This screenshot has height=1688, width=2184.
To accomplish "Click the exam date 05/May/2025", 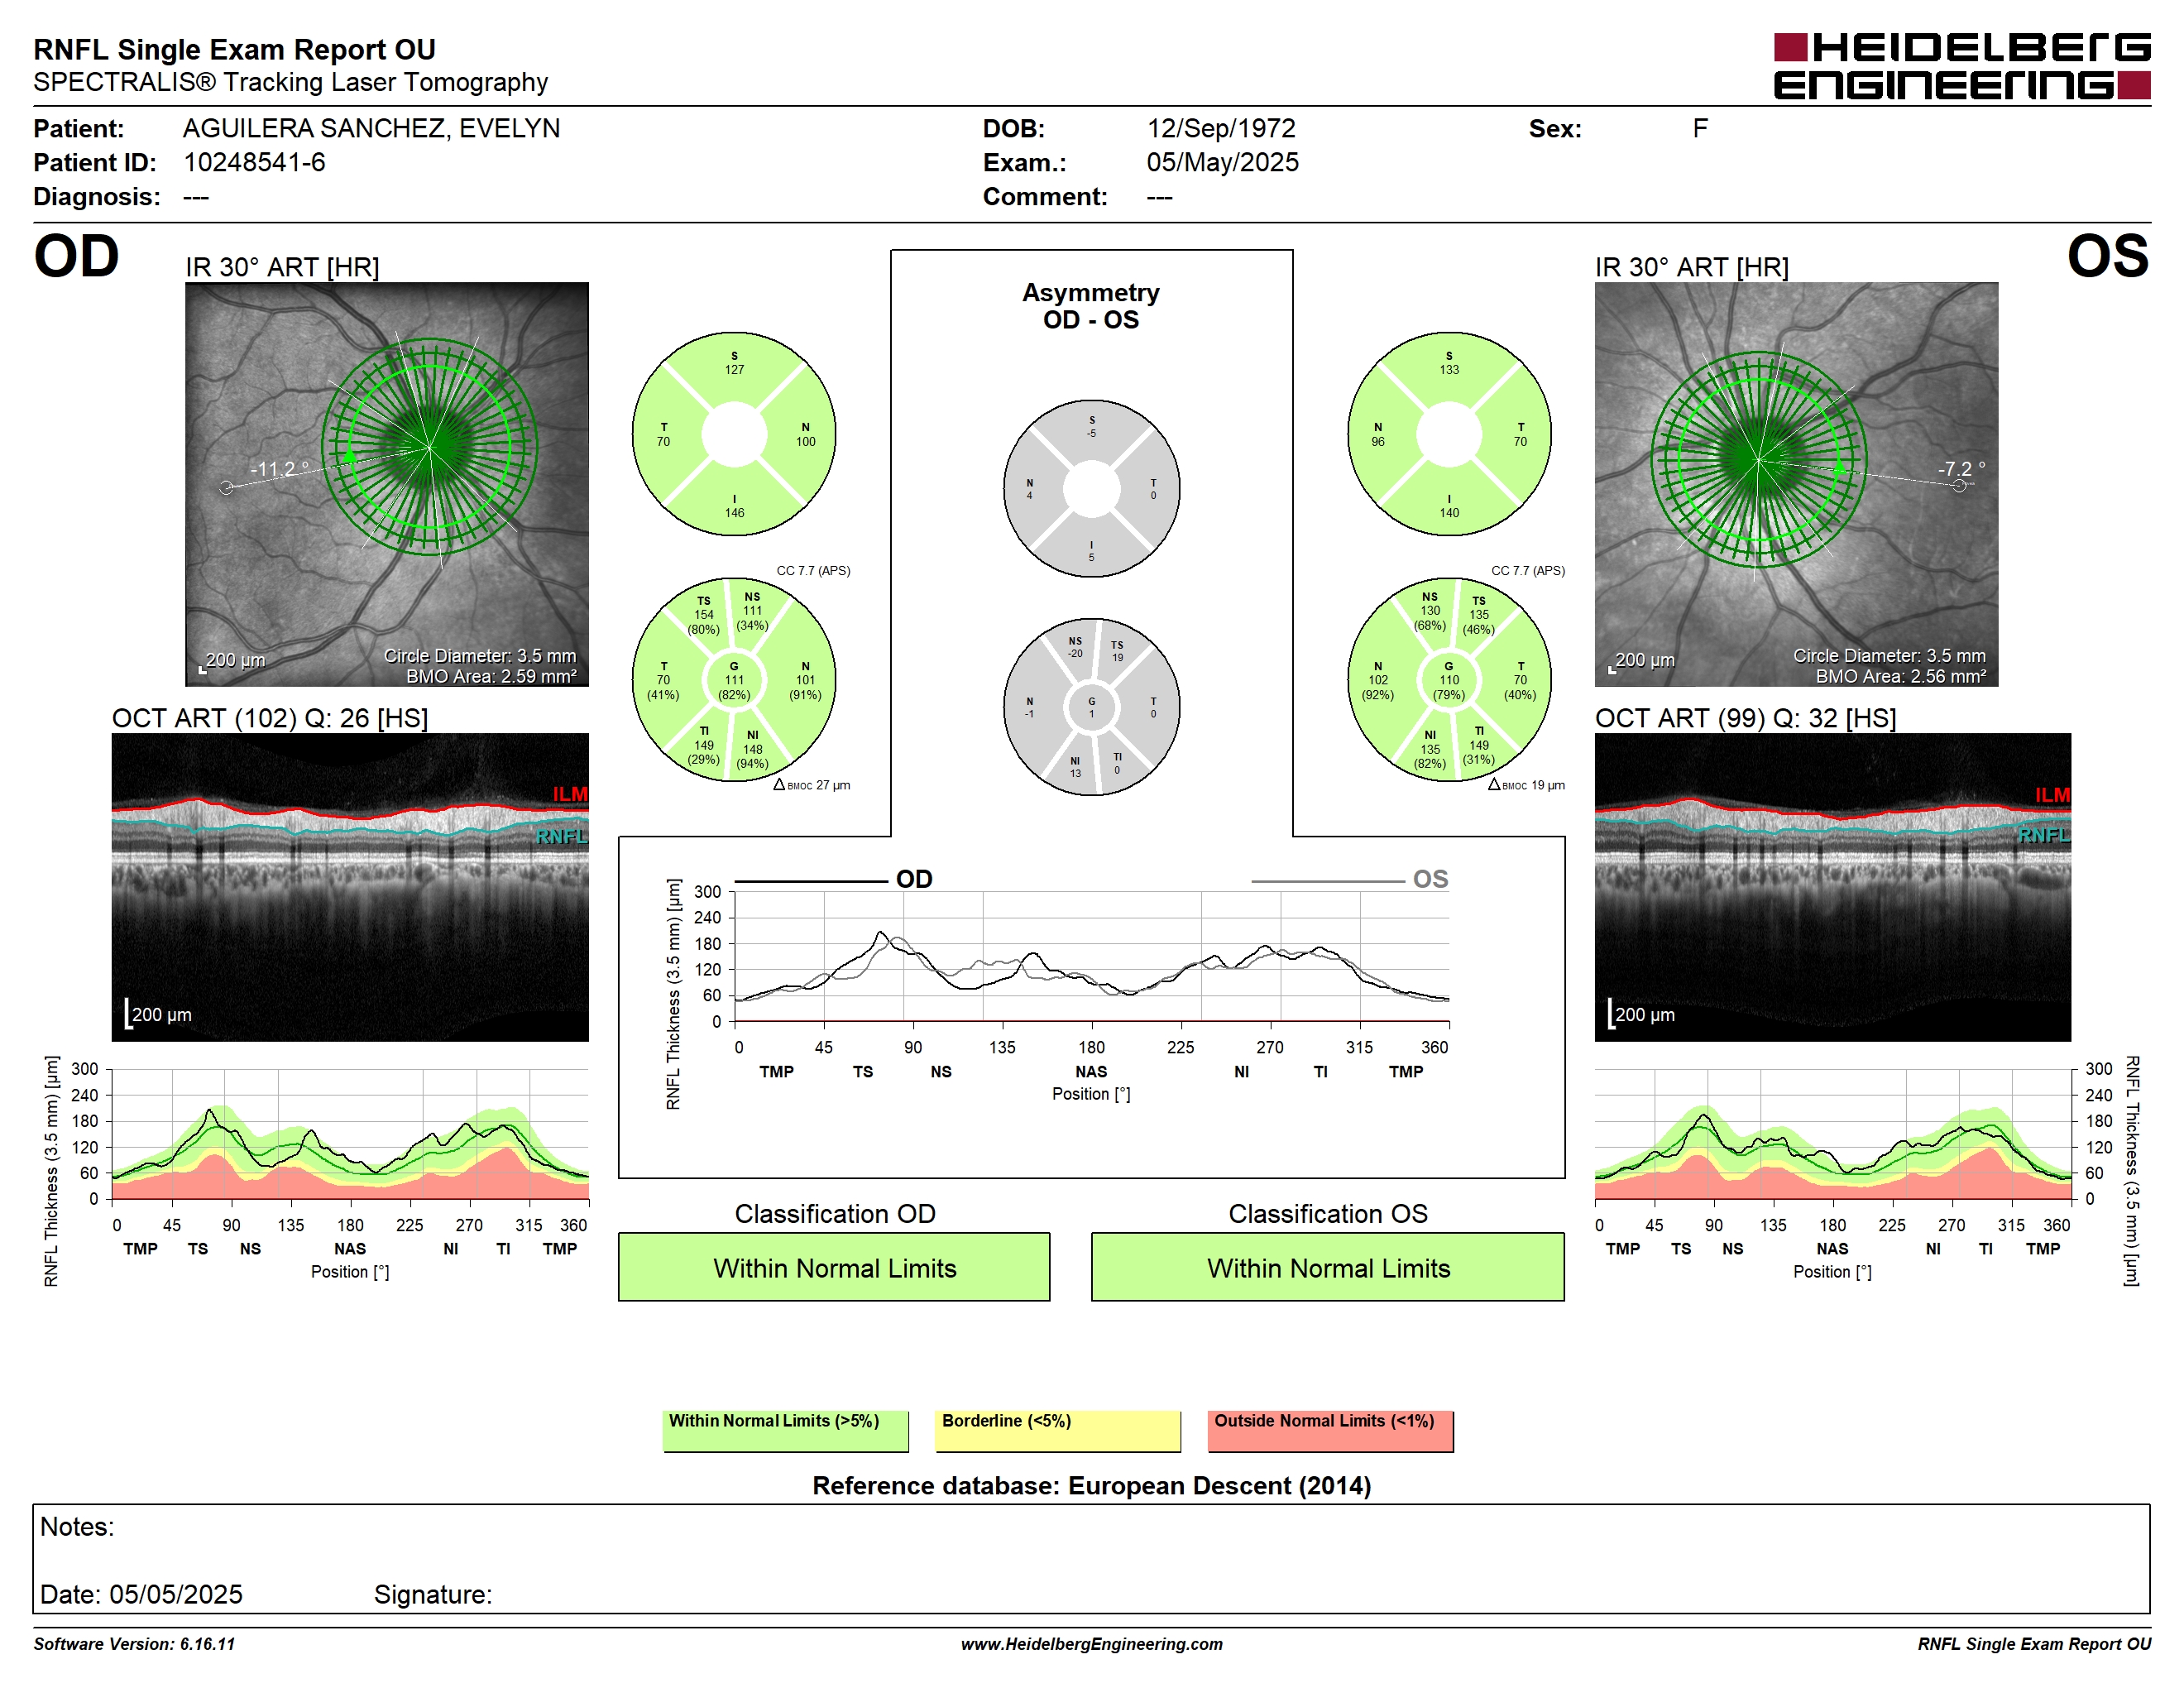I will 1222,162.
